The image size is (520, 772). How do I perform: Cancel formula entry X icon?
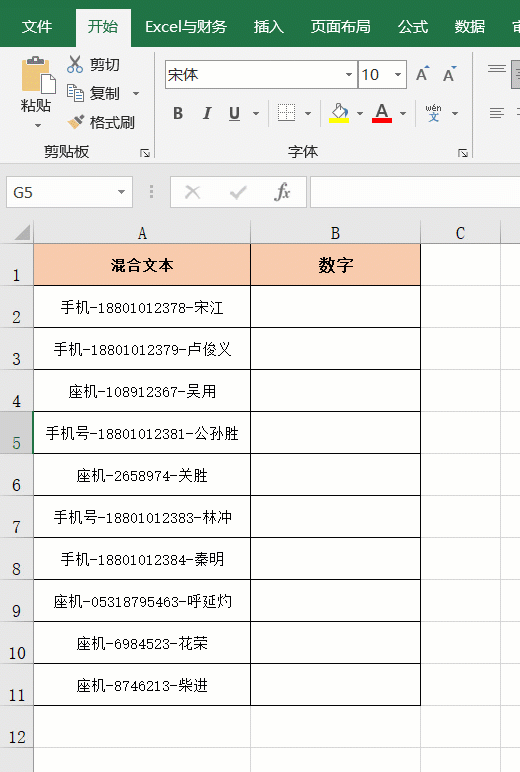[193, 192]
